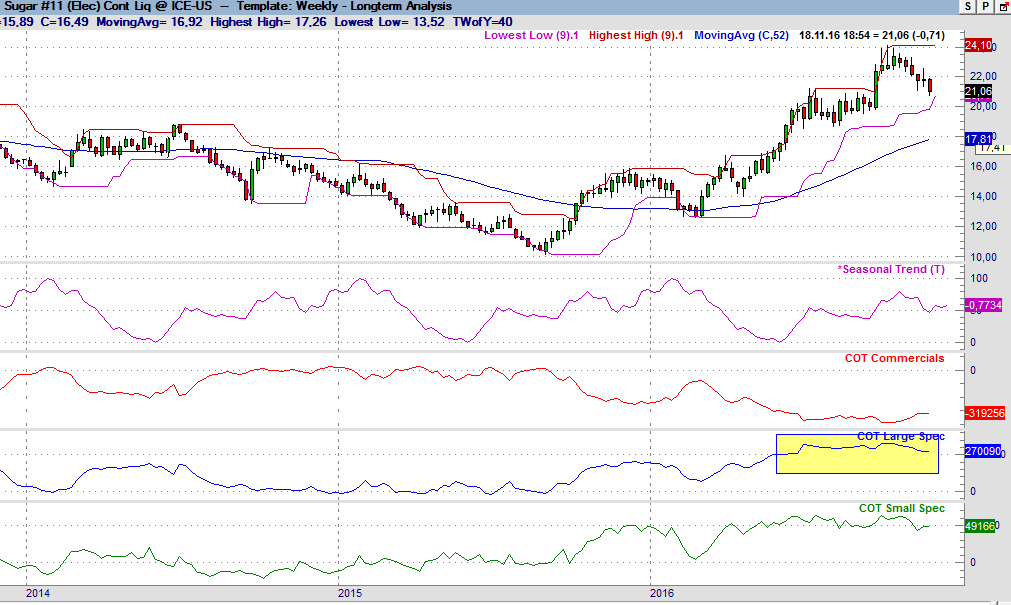Click the 2016 label on time axis
This screenshot has width=1011, height=605.
click(662, 594)
